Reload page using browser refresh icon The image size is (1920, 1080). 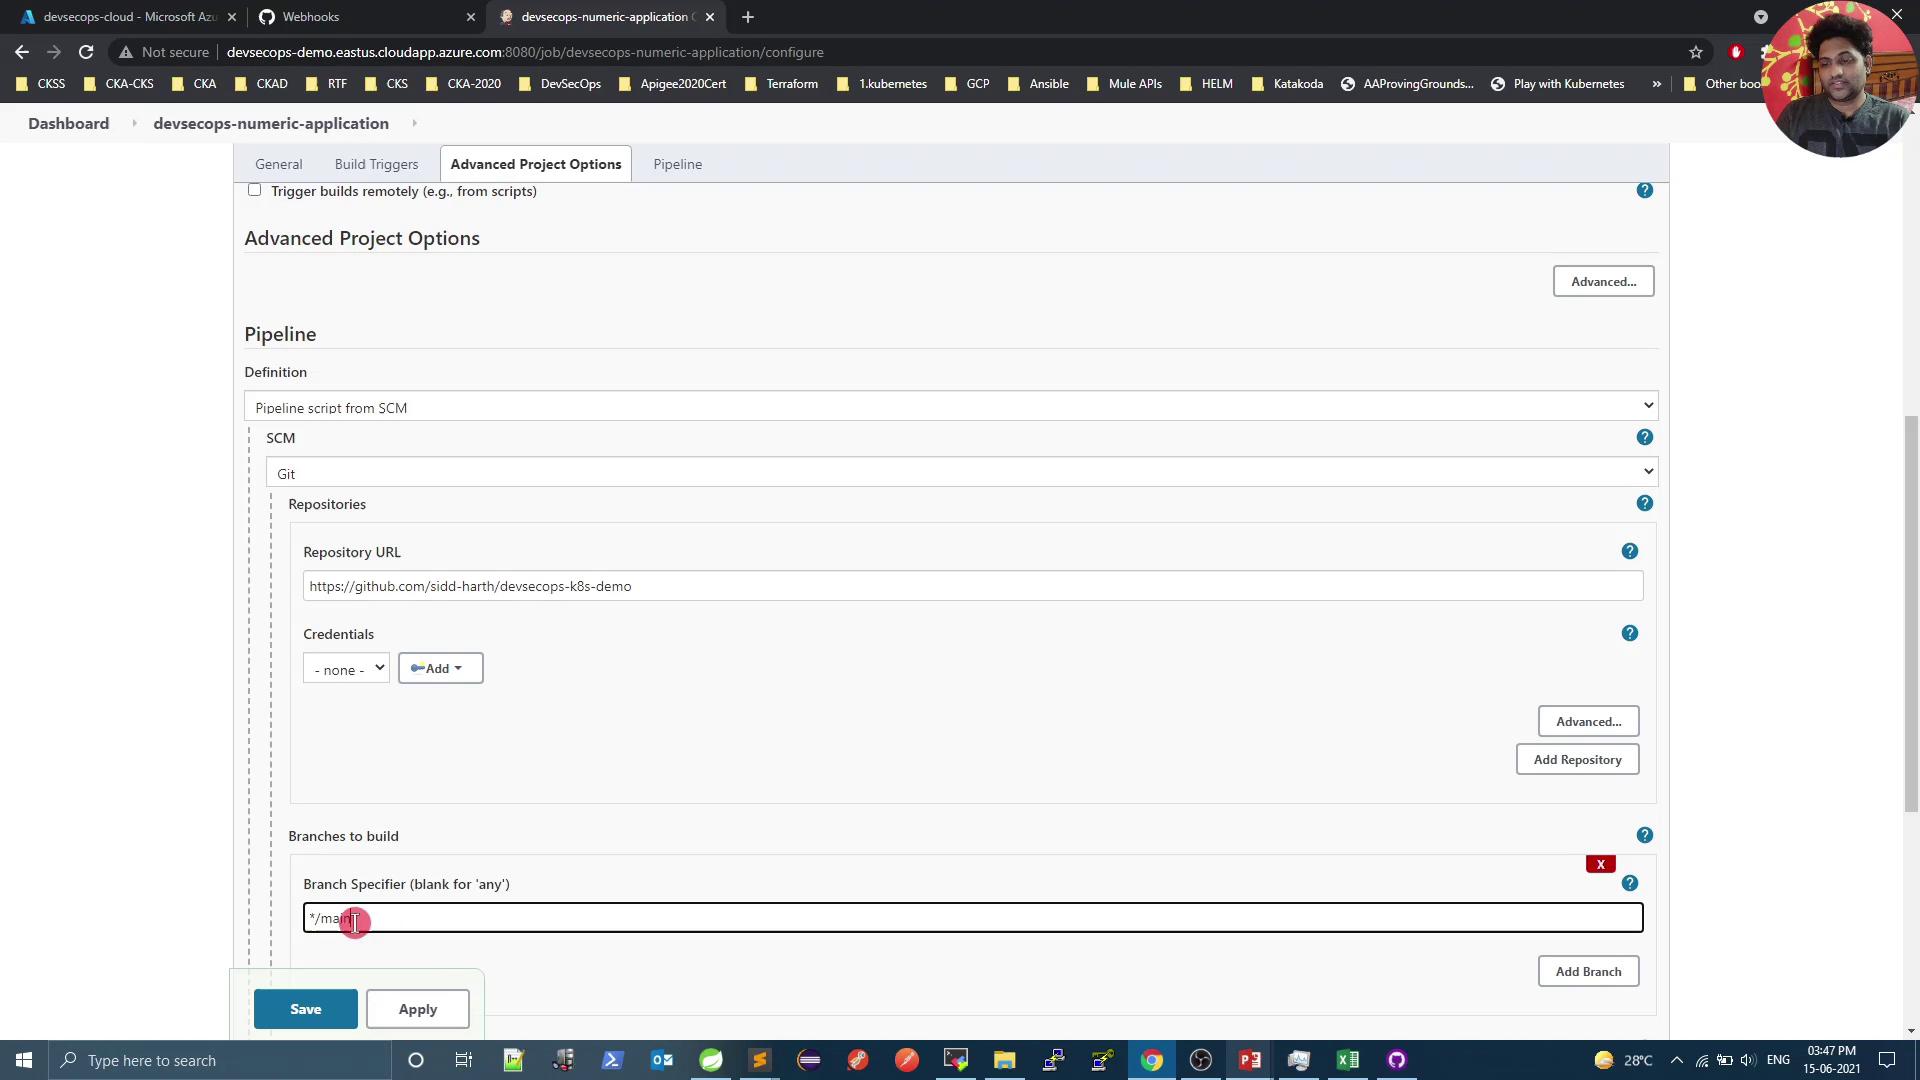[86, 52]
